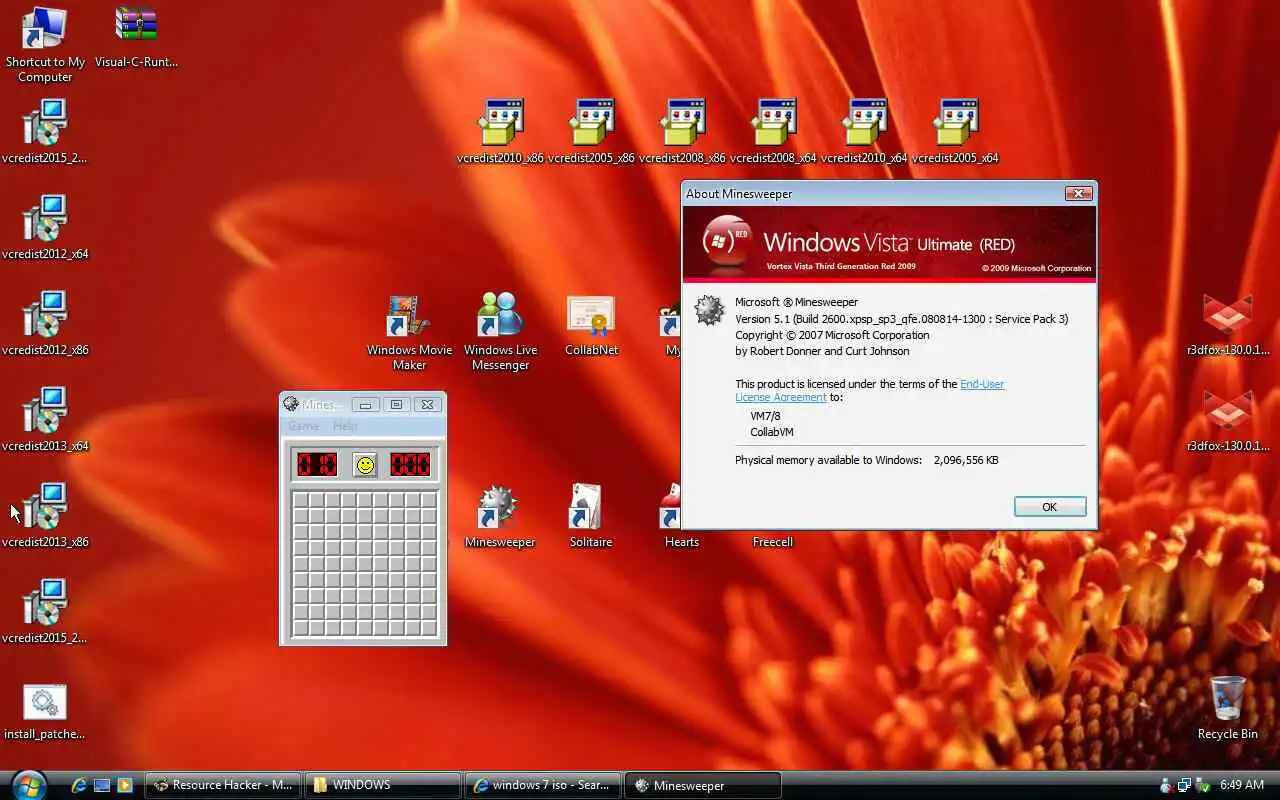Open the Help menu in Minesweeper
The width and height of the screenshot is (1280, 800).
click(345, 426)
